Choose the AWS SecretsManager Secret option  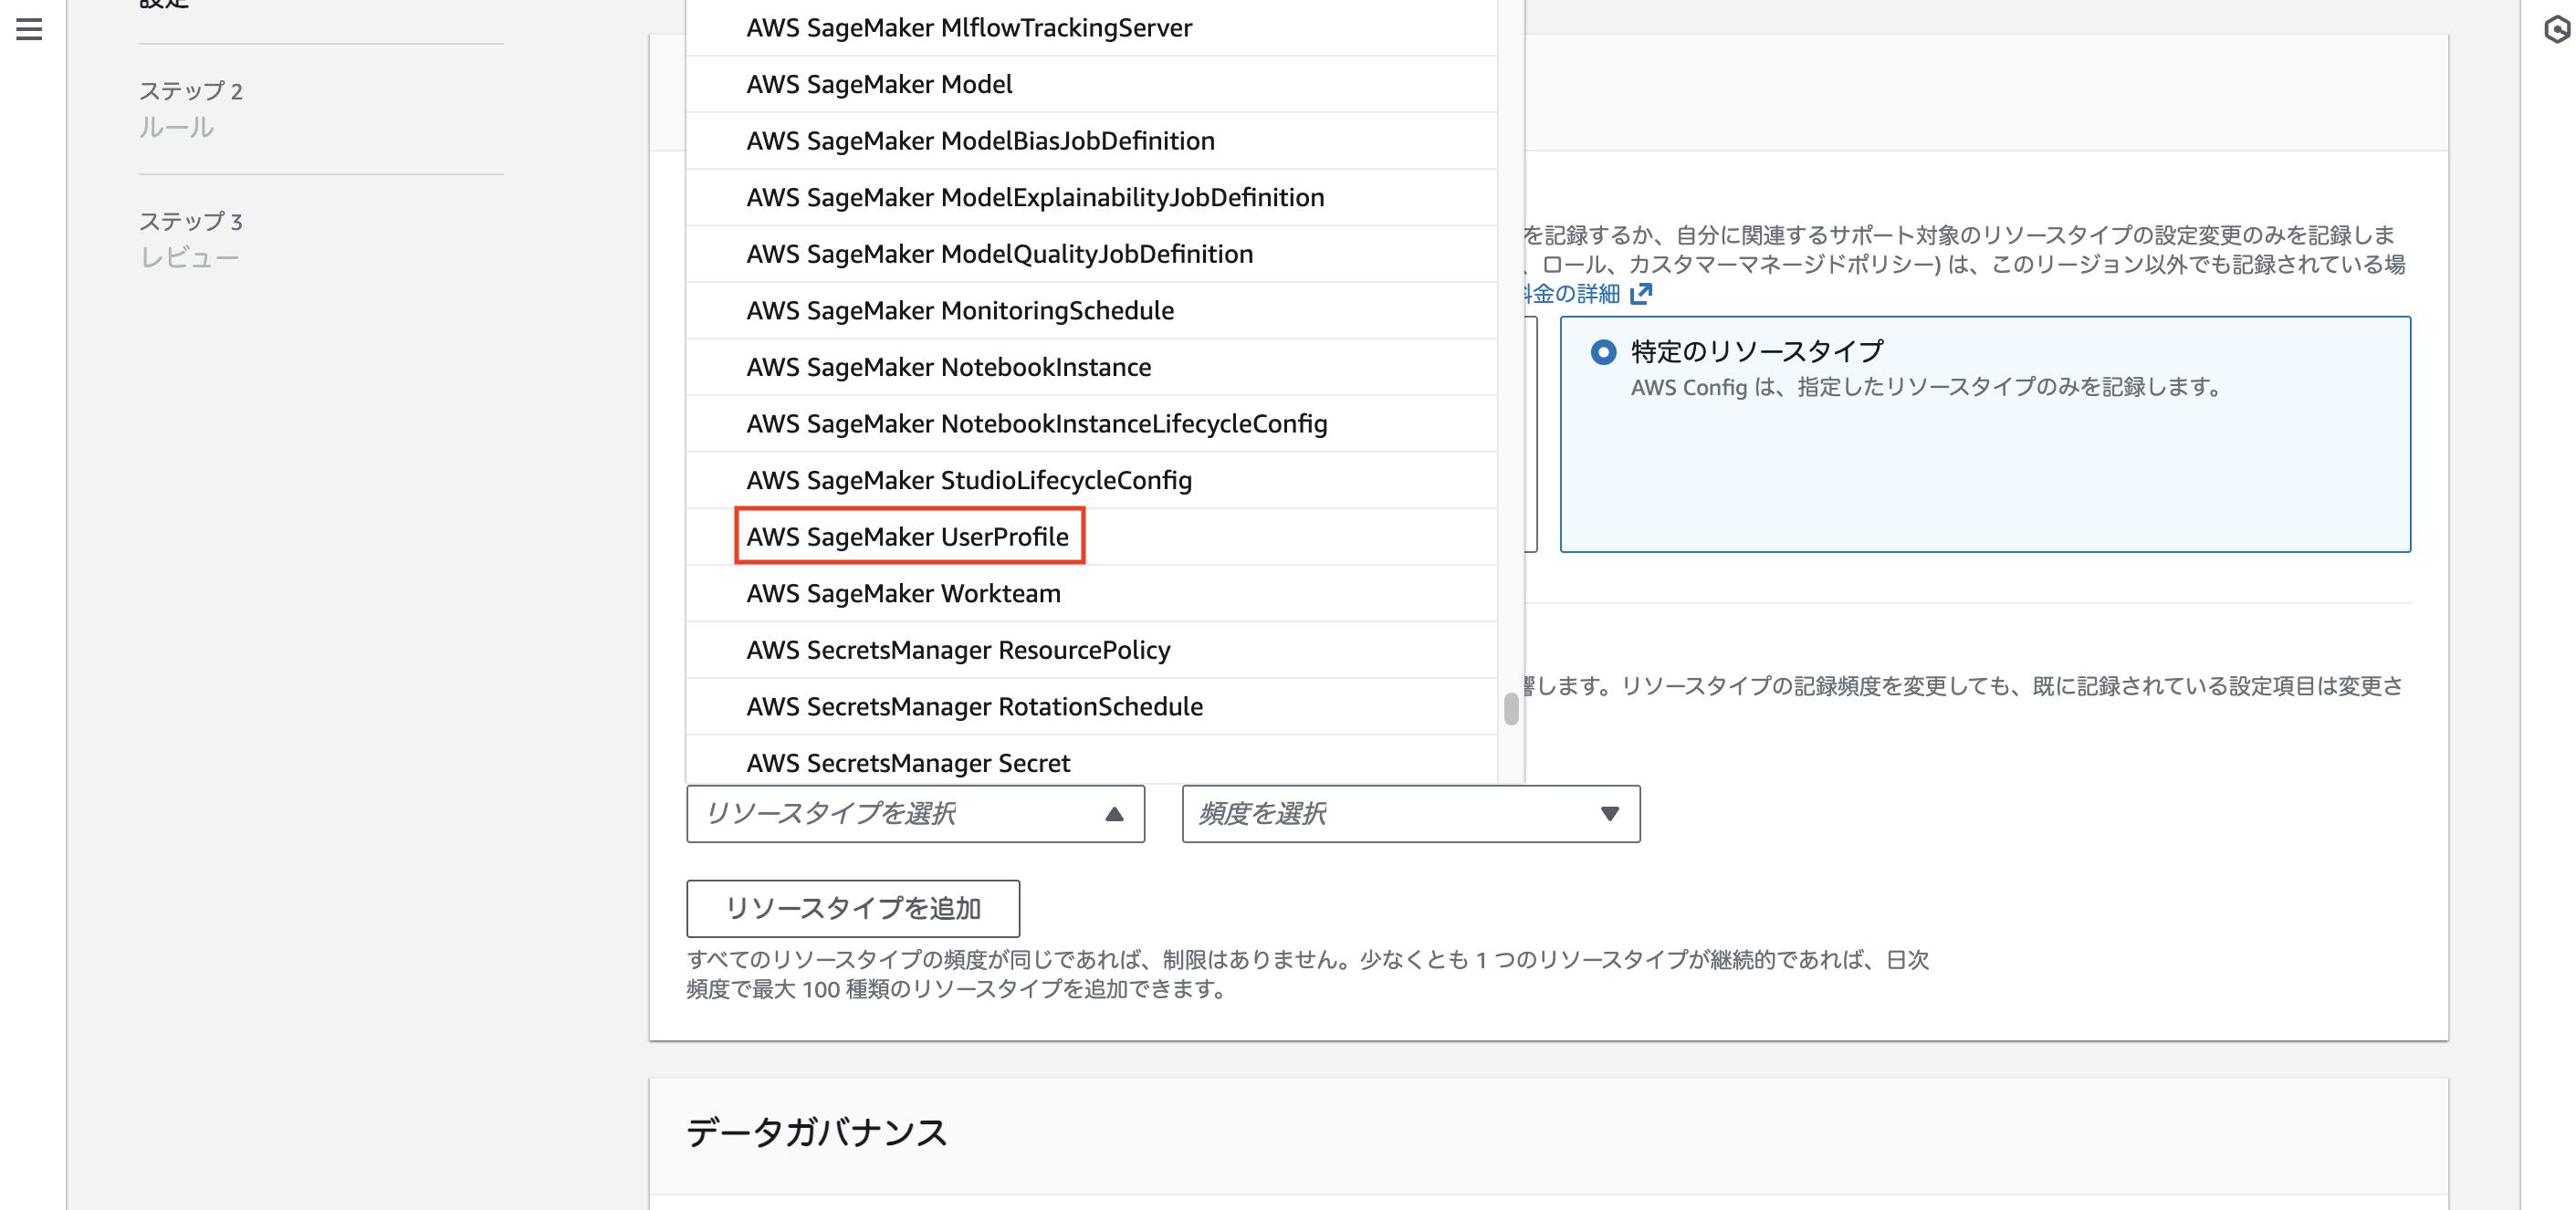908,762
